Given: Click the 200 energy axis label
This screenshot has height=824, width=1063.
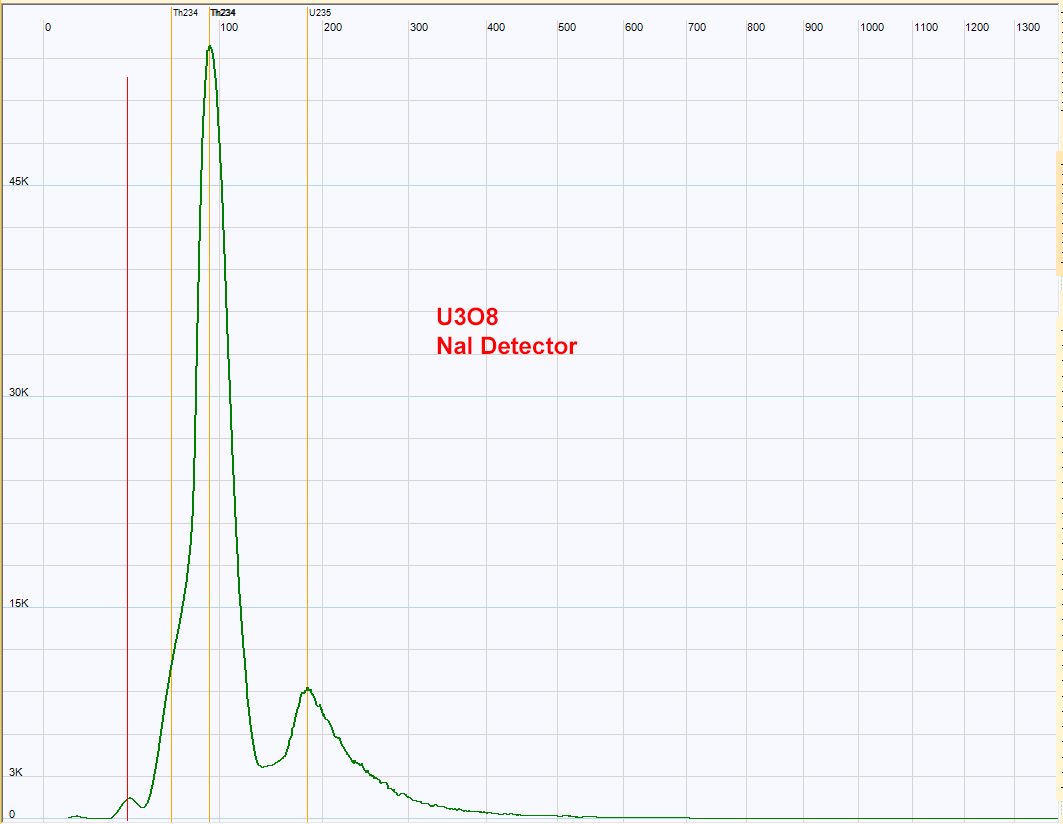Looking at the screenshot, I should point(333,27).
